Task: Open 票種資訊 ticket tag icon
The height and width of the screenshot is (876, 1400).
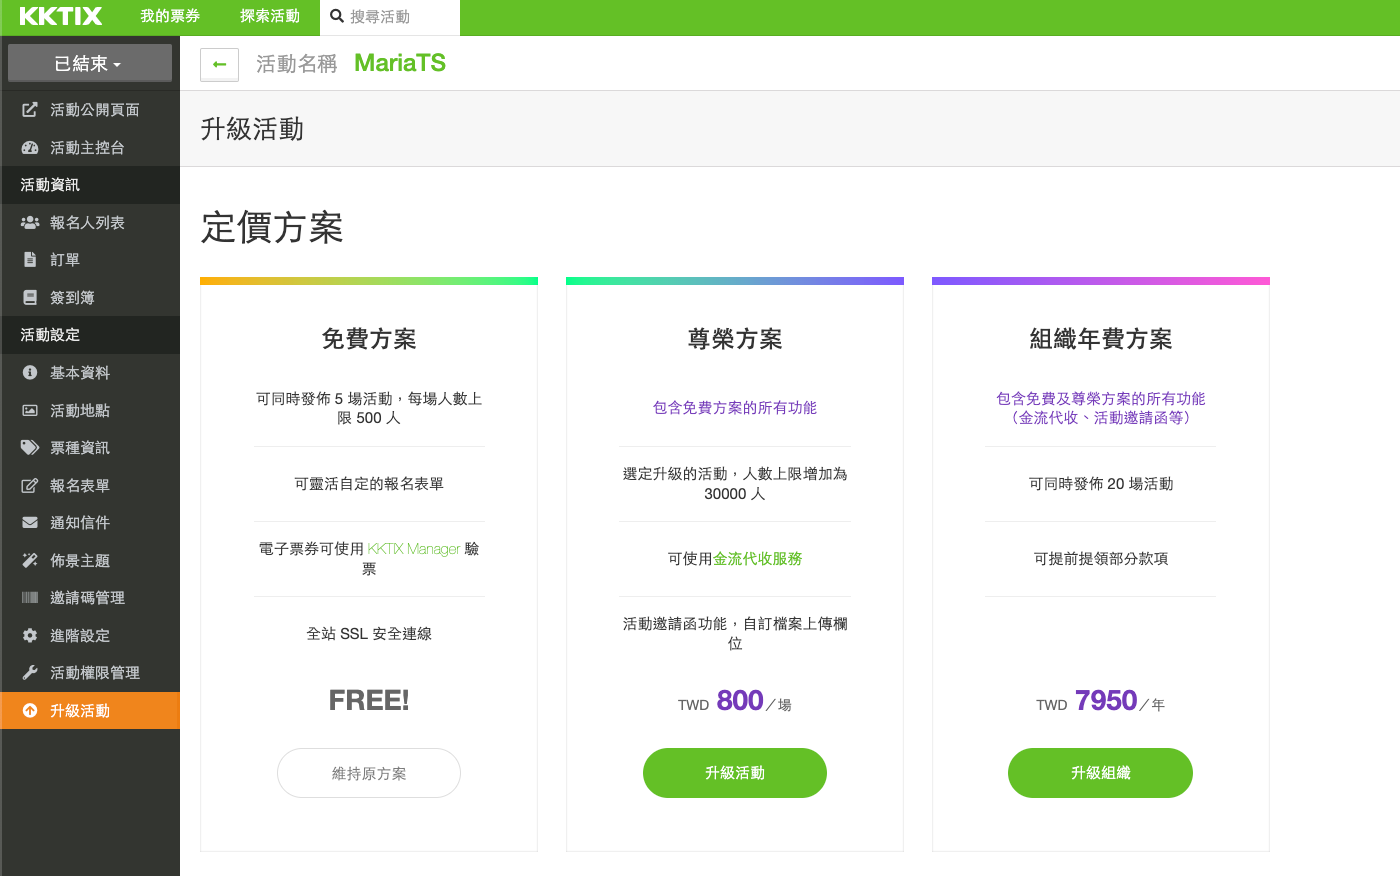Action: click(30, 448)
